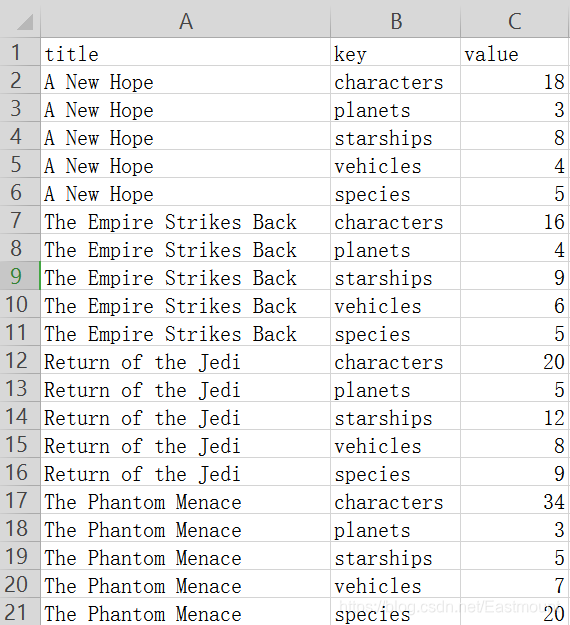570x625 pixels.
Task: Click 'vehicles' cell in row 10
Action: tap(395, 304)
